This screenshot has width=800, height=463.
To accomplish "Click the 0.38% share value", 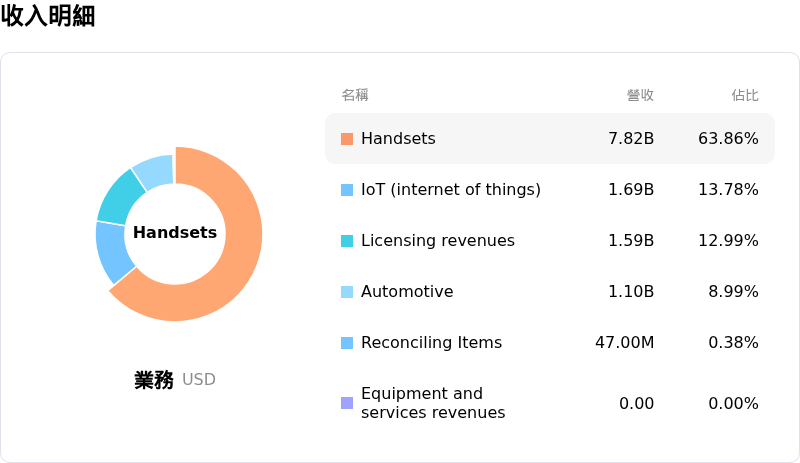I will (x=733, y=343).
